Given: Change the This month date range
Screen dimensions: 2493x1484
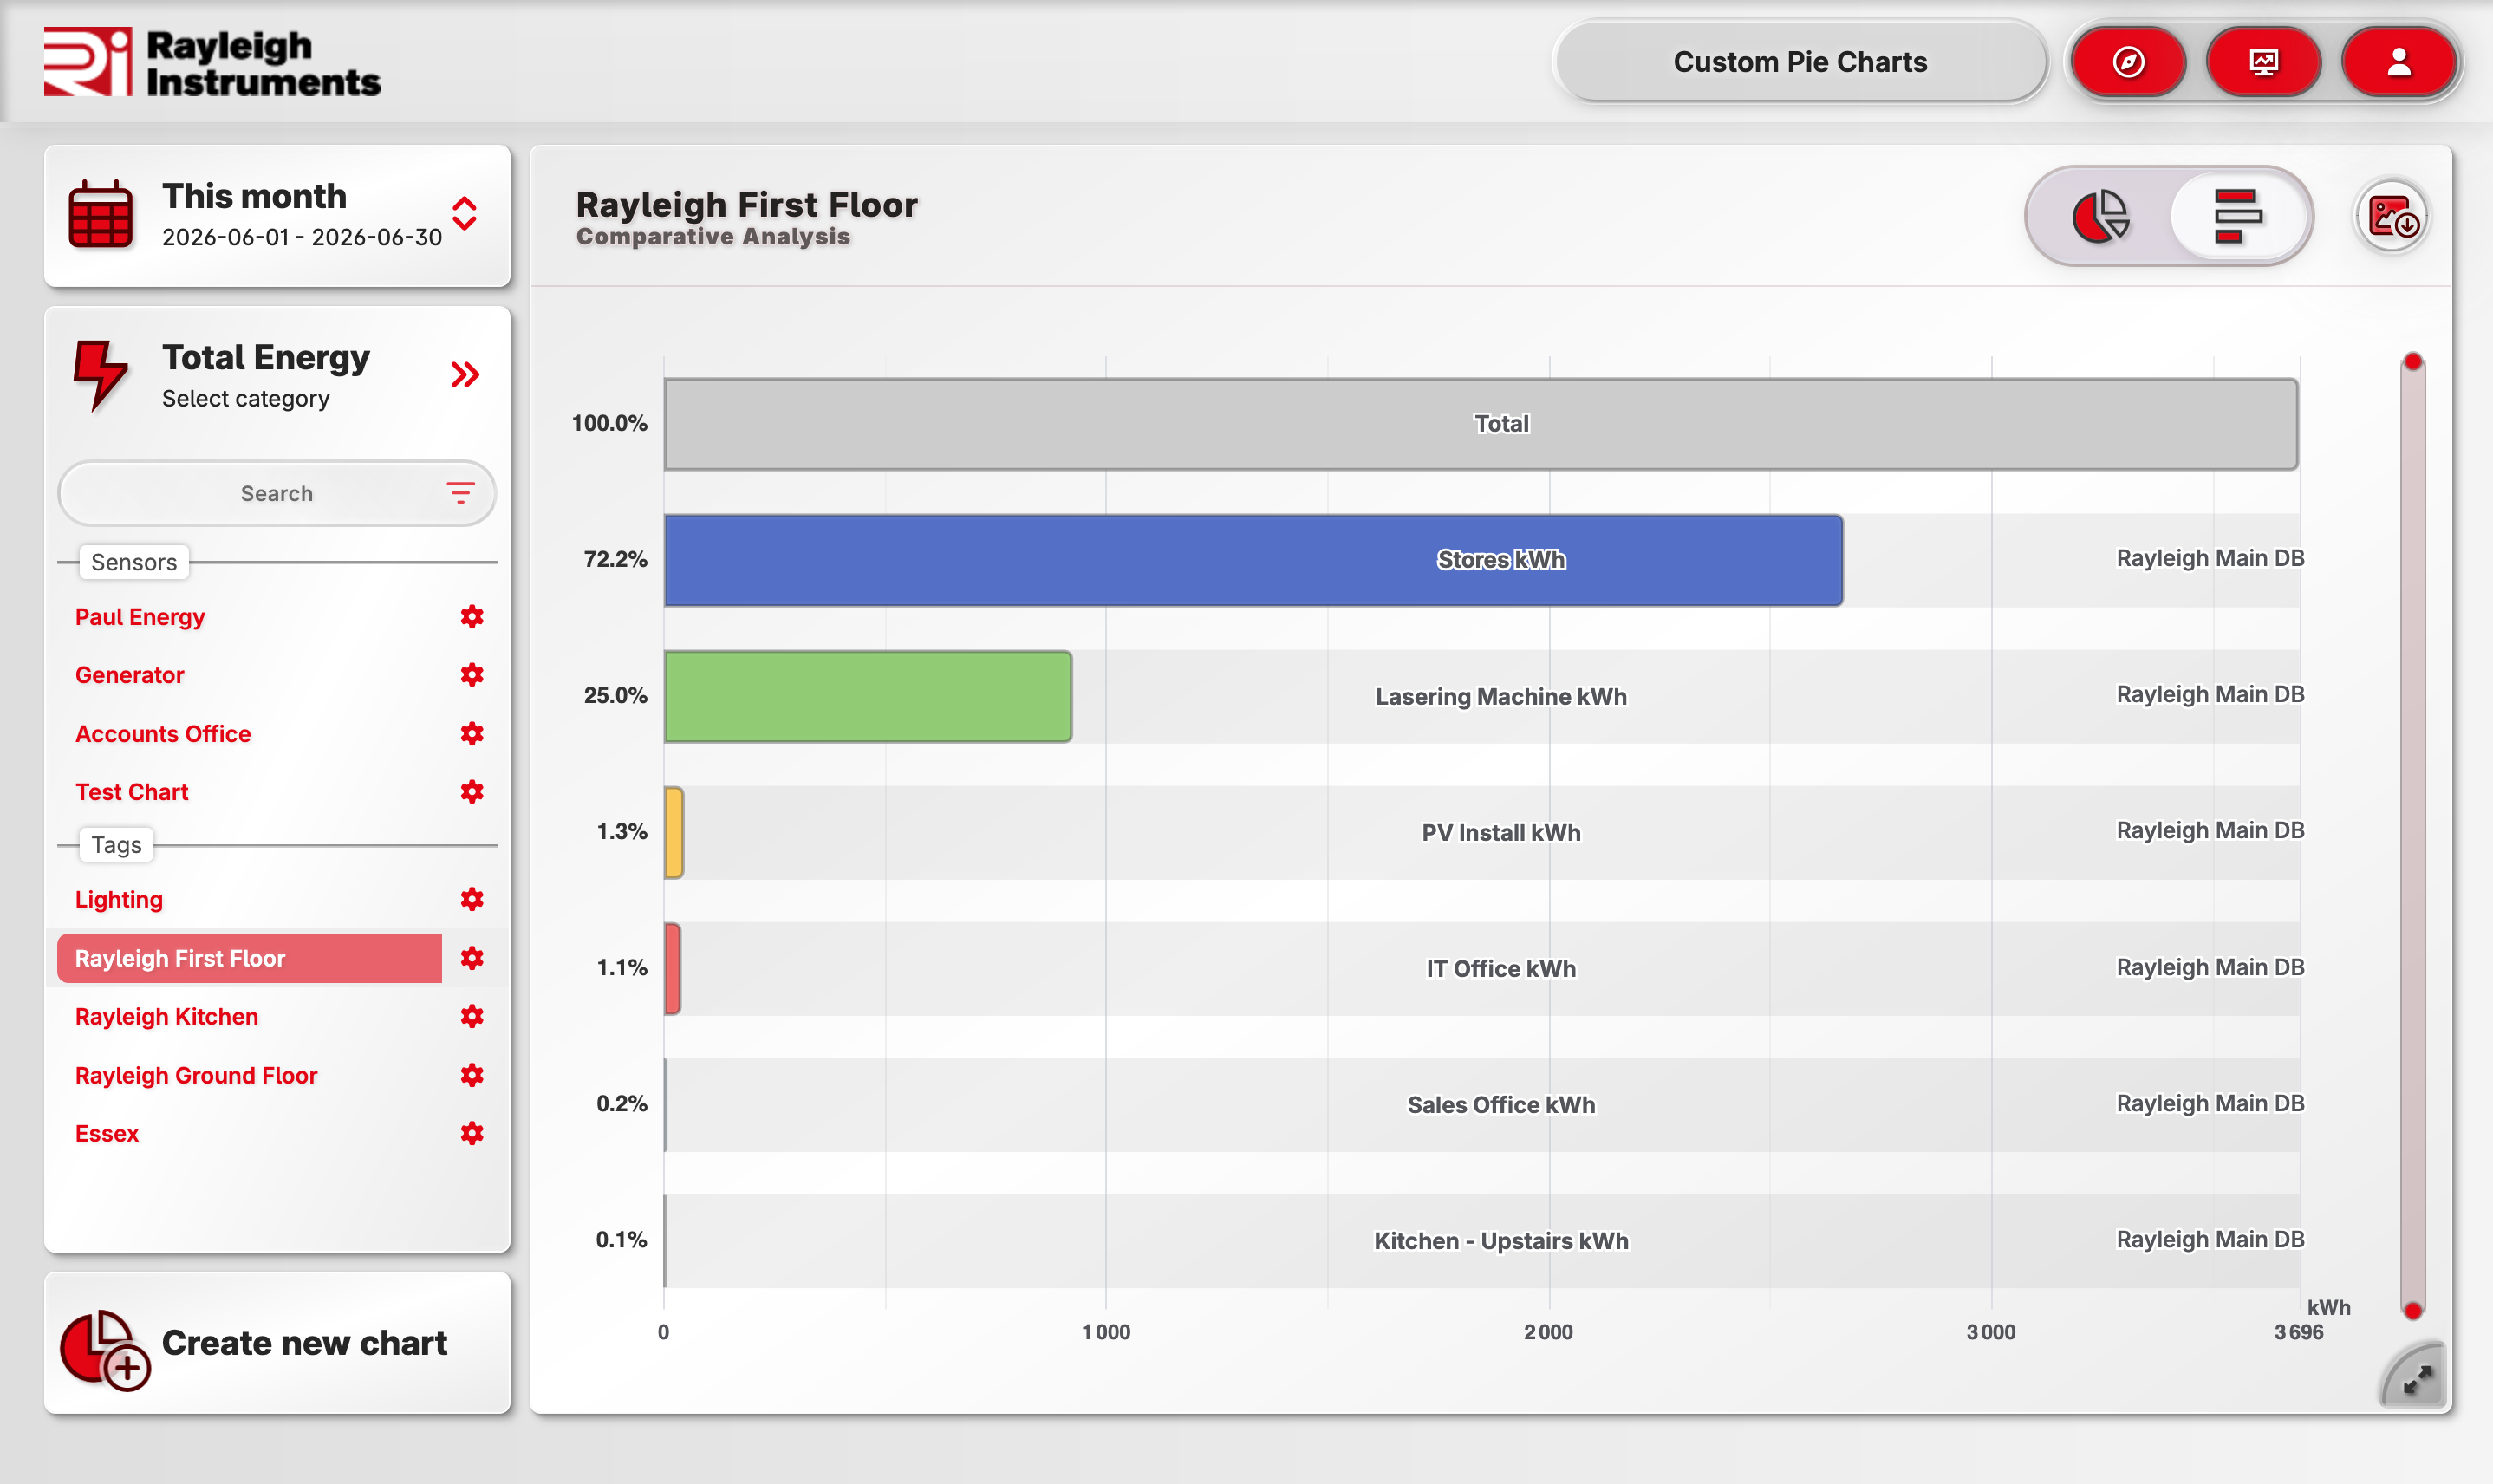Looking at the screenshot, I should coord(277,215).
